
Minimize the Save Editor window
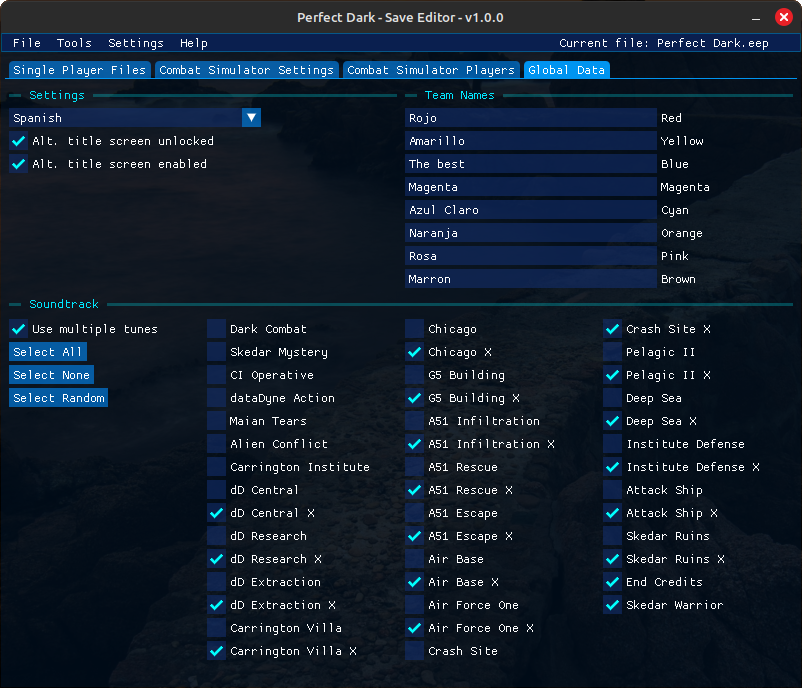pyautogui.click(x=756, y=18)
